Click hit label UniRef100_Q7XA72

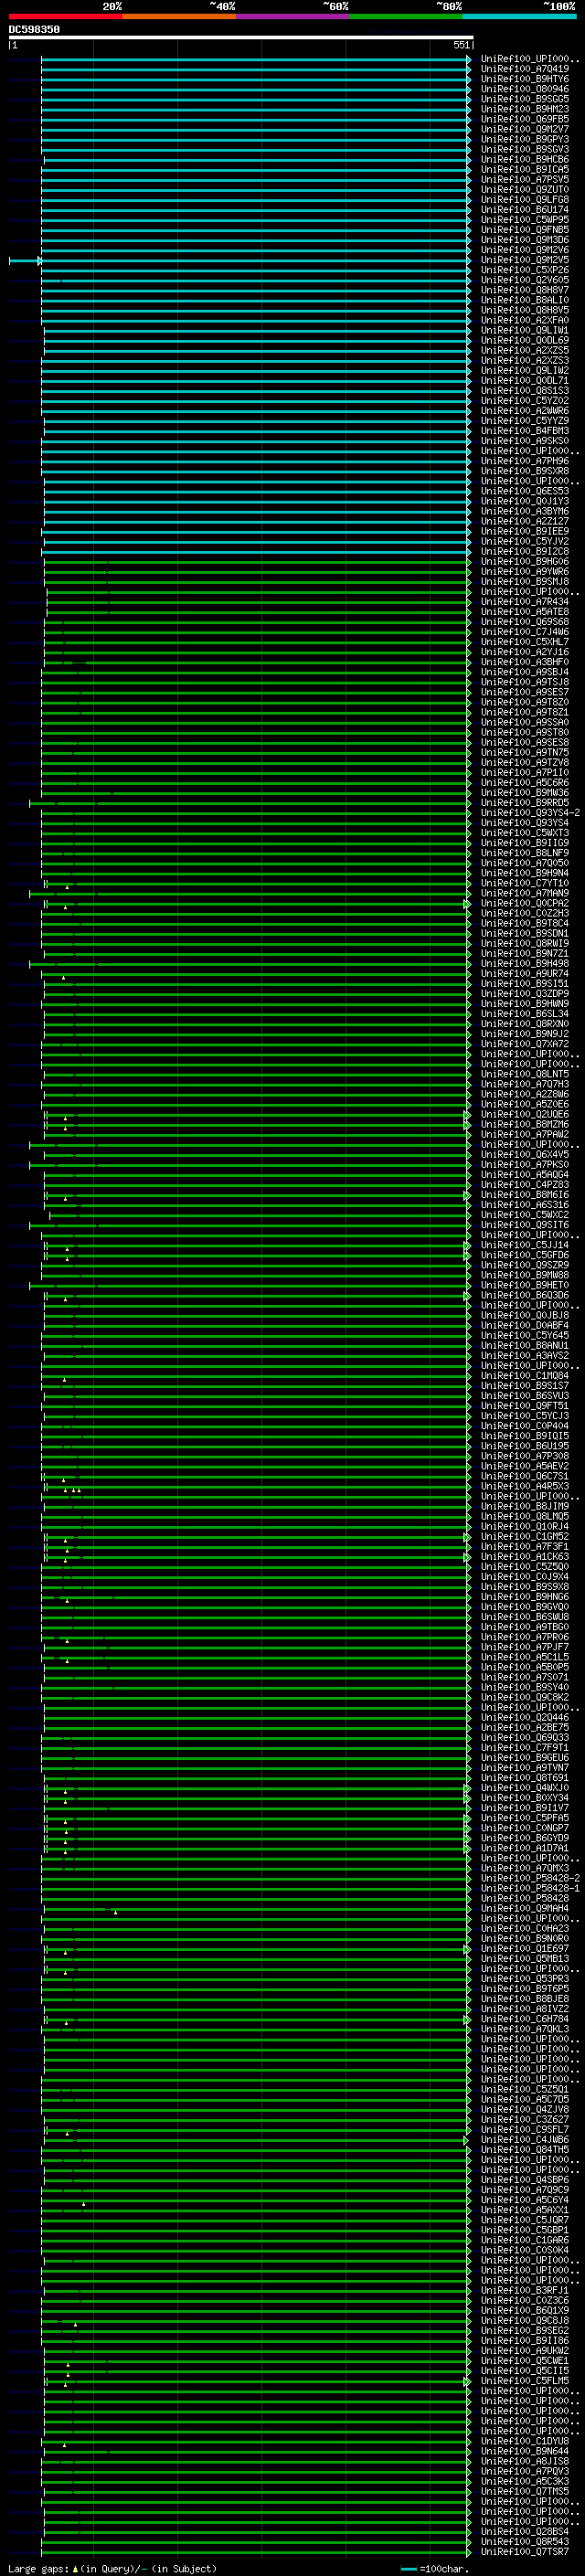[x=525, y=1044]
